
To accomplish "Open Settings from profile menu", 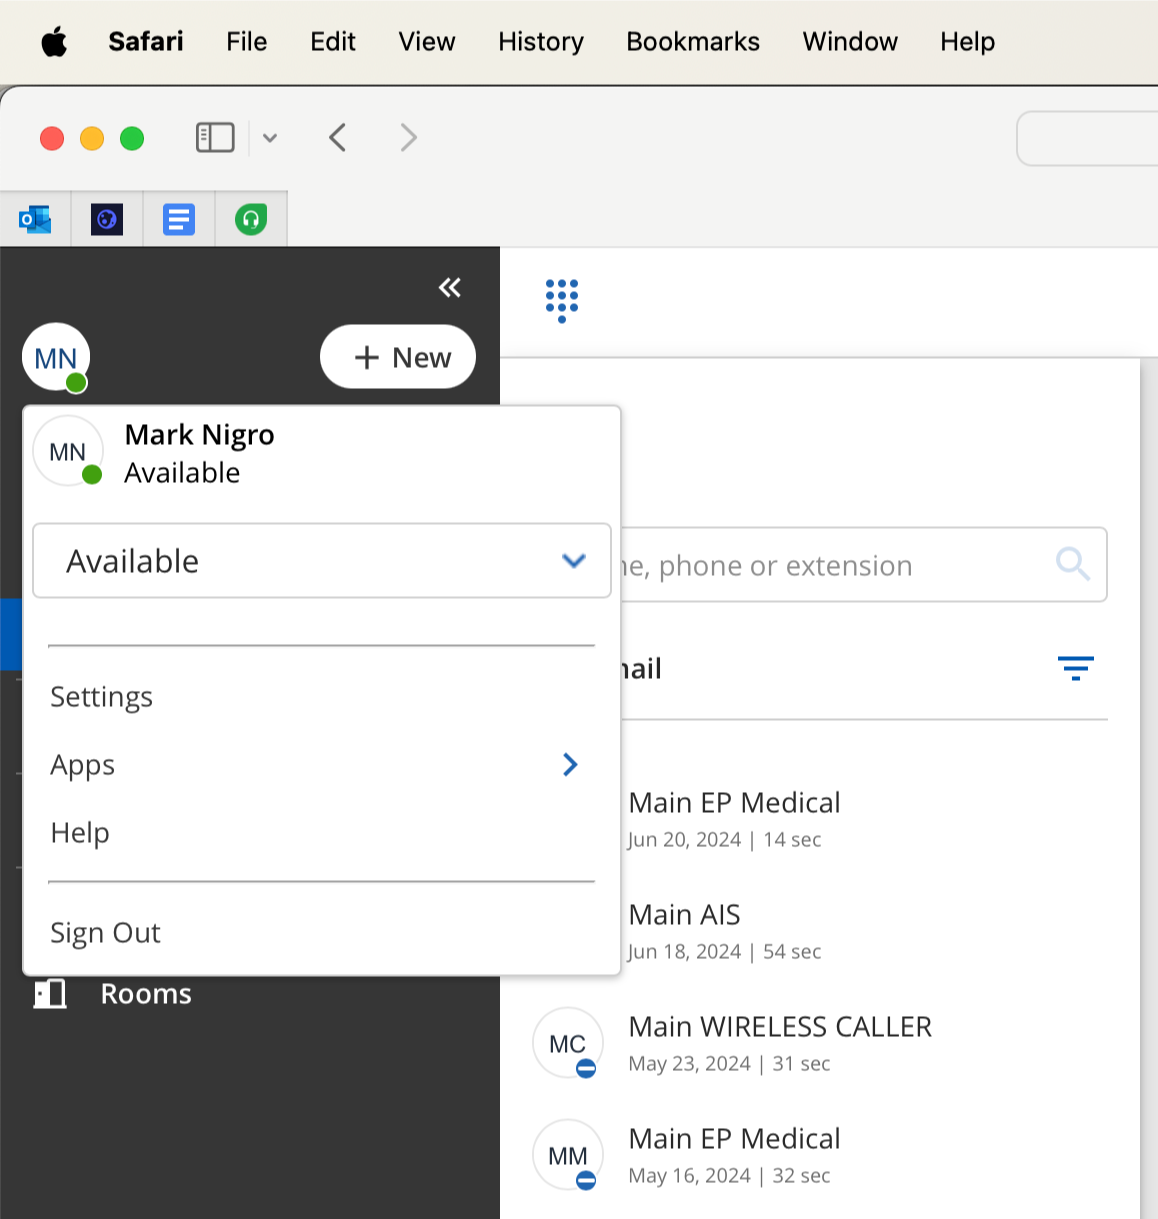I will [x=101, y=697].
